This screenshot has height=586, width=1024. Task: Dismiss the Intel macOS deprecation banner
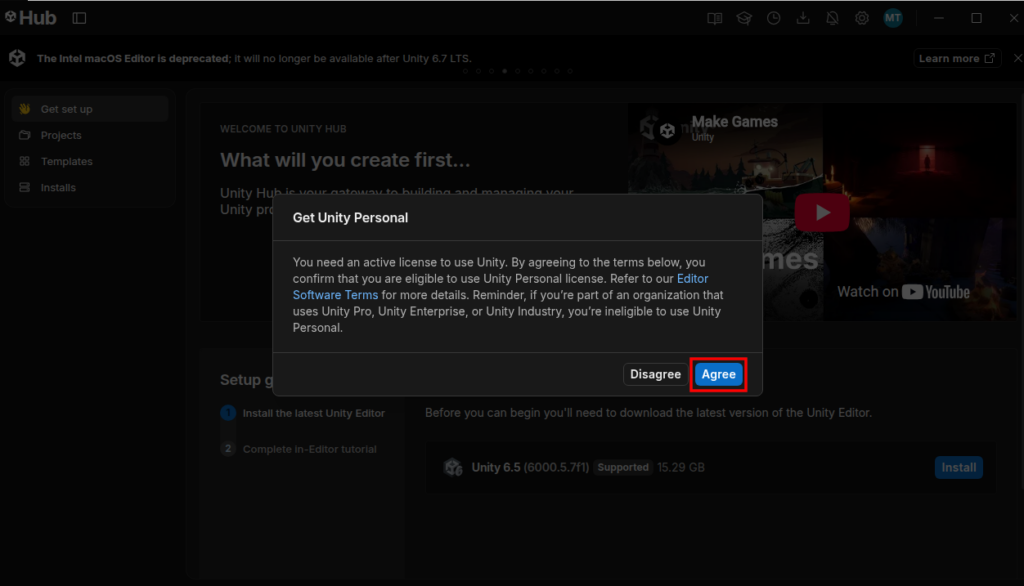coord(1017,58)
